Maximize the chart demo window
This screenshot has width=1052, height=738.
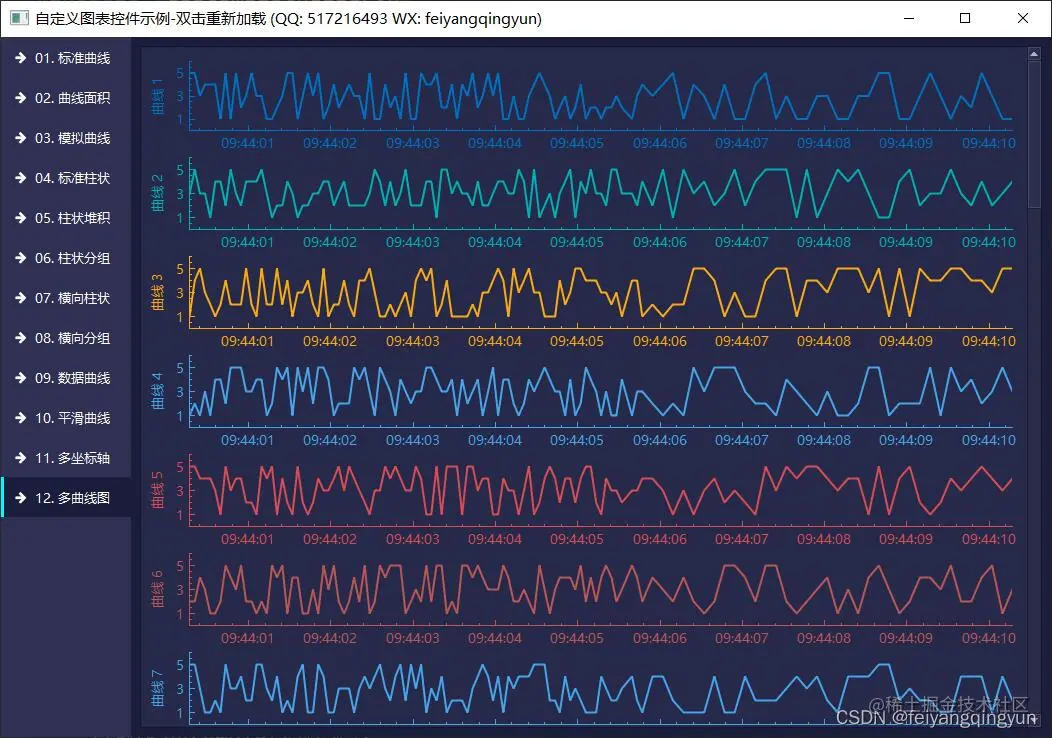965,18
